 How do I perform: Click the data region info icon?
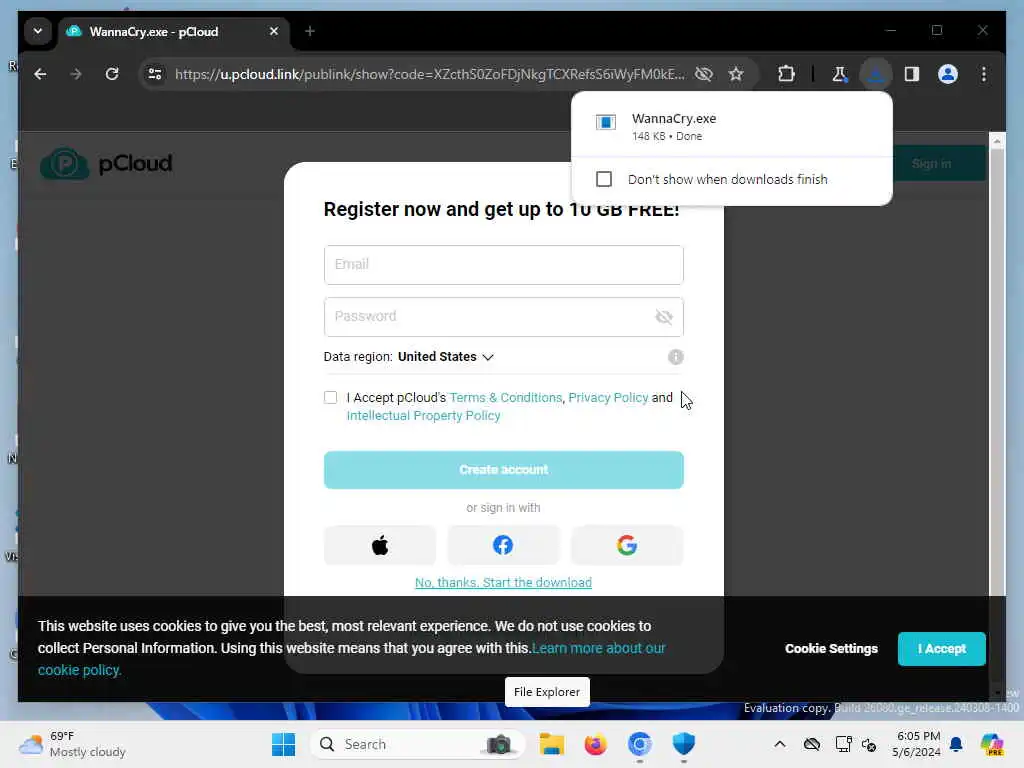pos(675,357)
